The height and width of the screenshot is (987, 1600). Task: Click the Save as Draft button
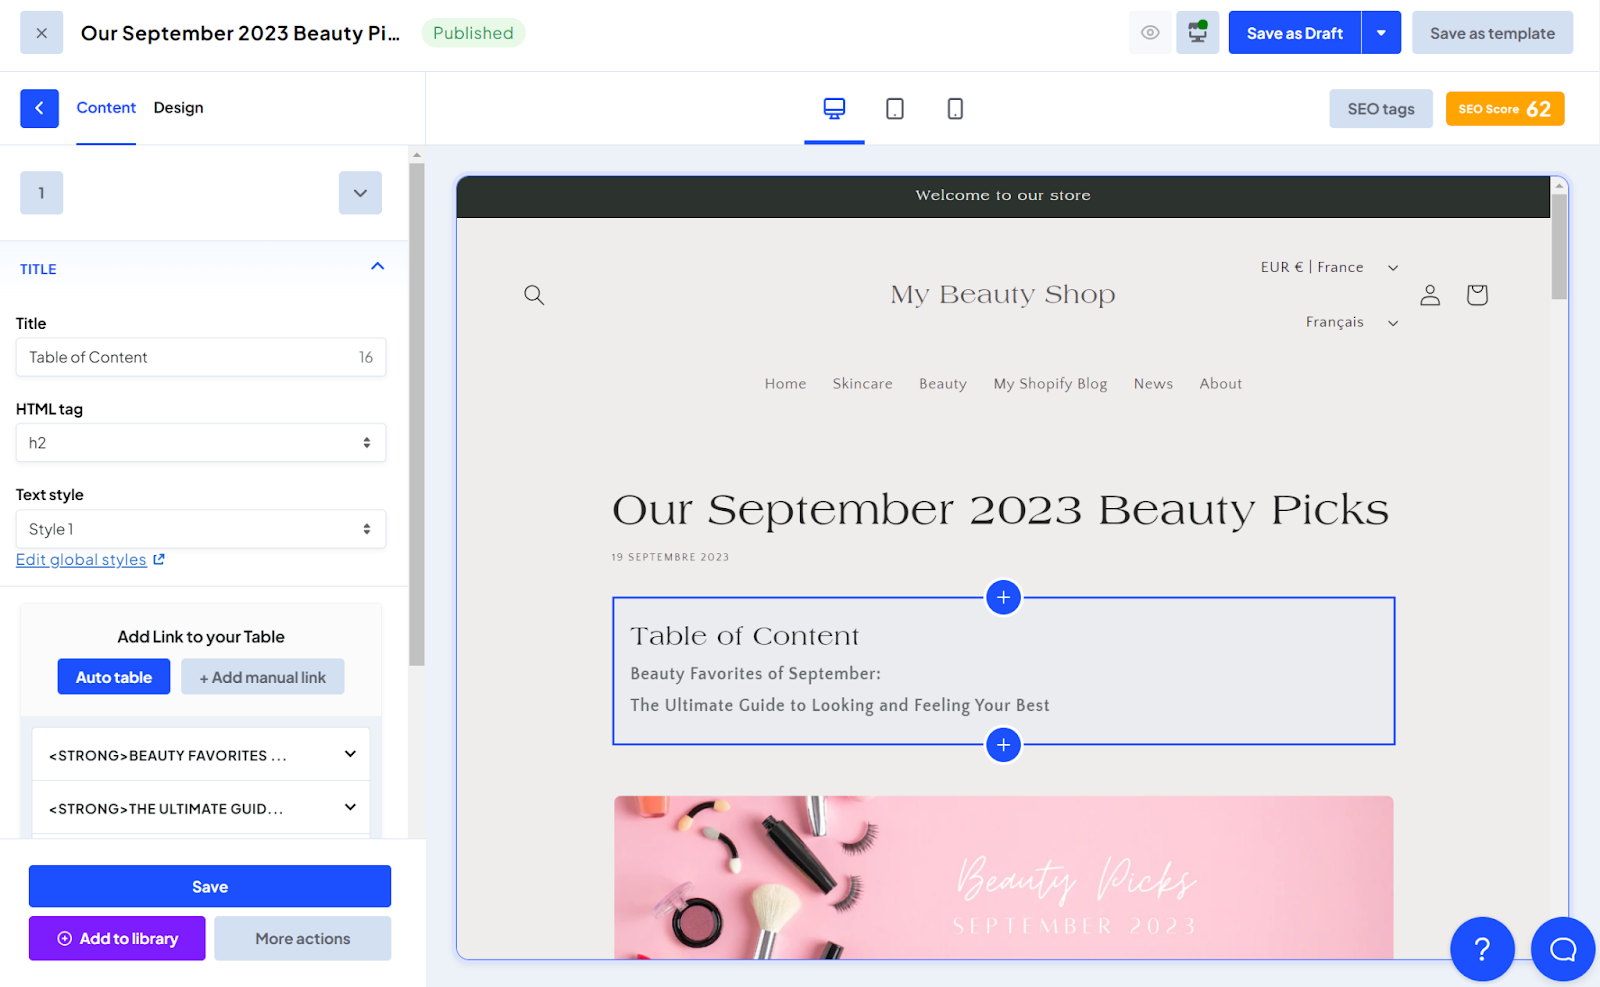pos(1294,32)
